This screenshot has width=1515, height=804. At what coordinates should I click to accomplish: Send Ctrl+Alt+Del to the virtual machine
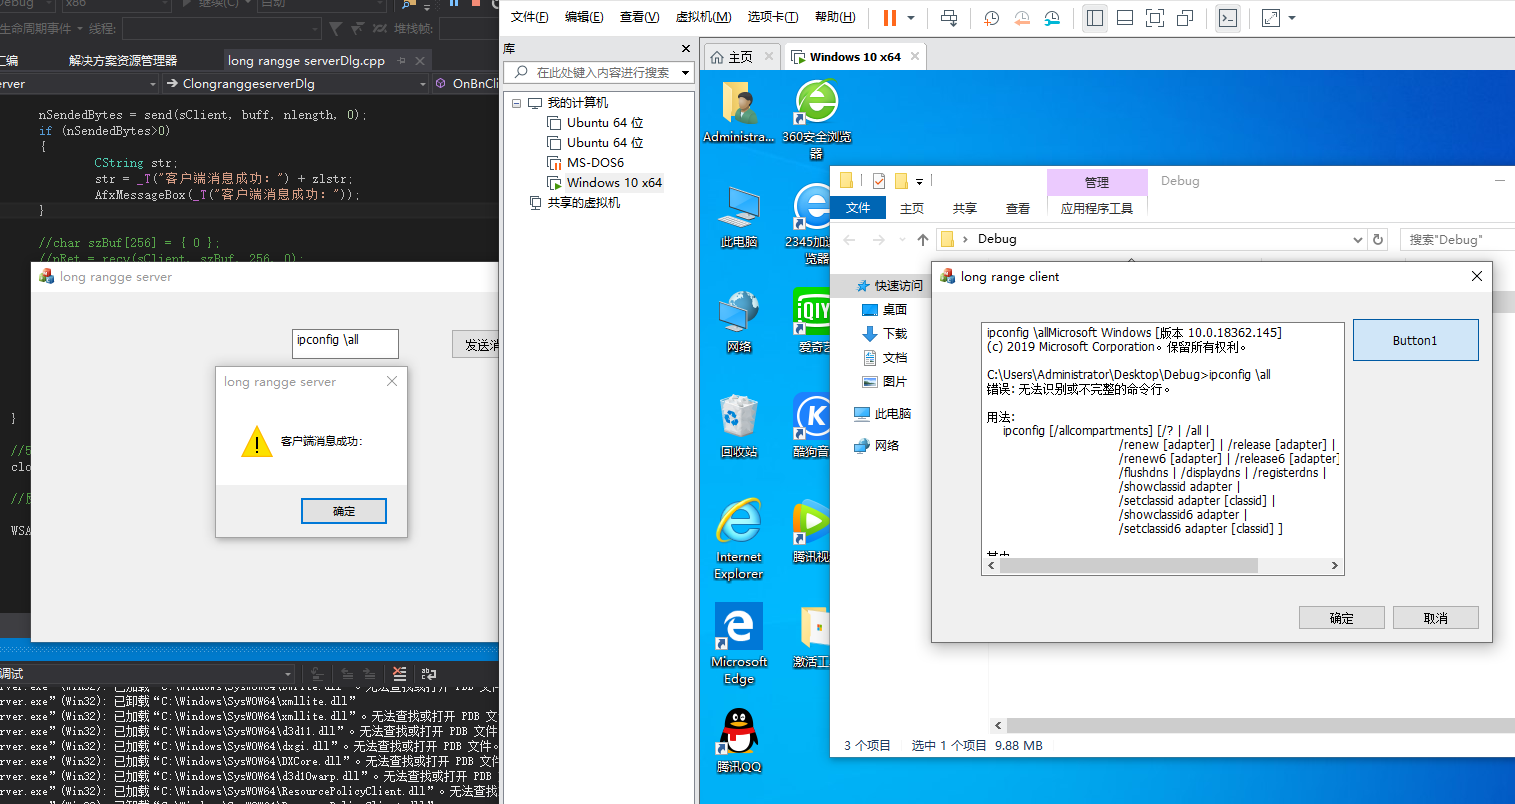click(x=949, y=17)
